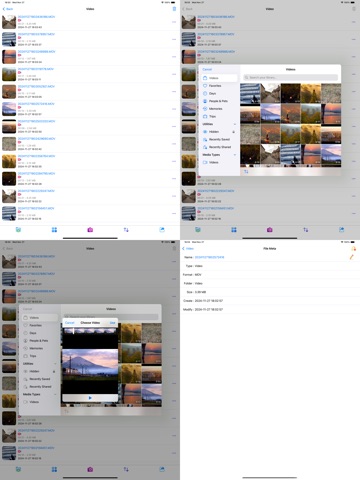Tap Use in the Choose Video dialog
This screenshot has height=480, width=360.
[112, 323]
